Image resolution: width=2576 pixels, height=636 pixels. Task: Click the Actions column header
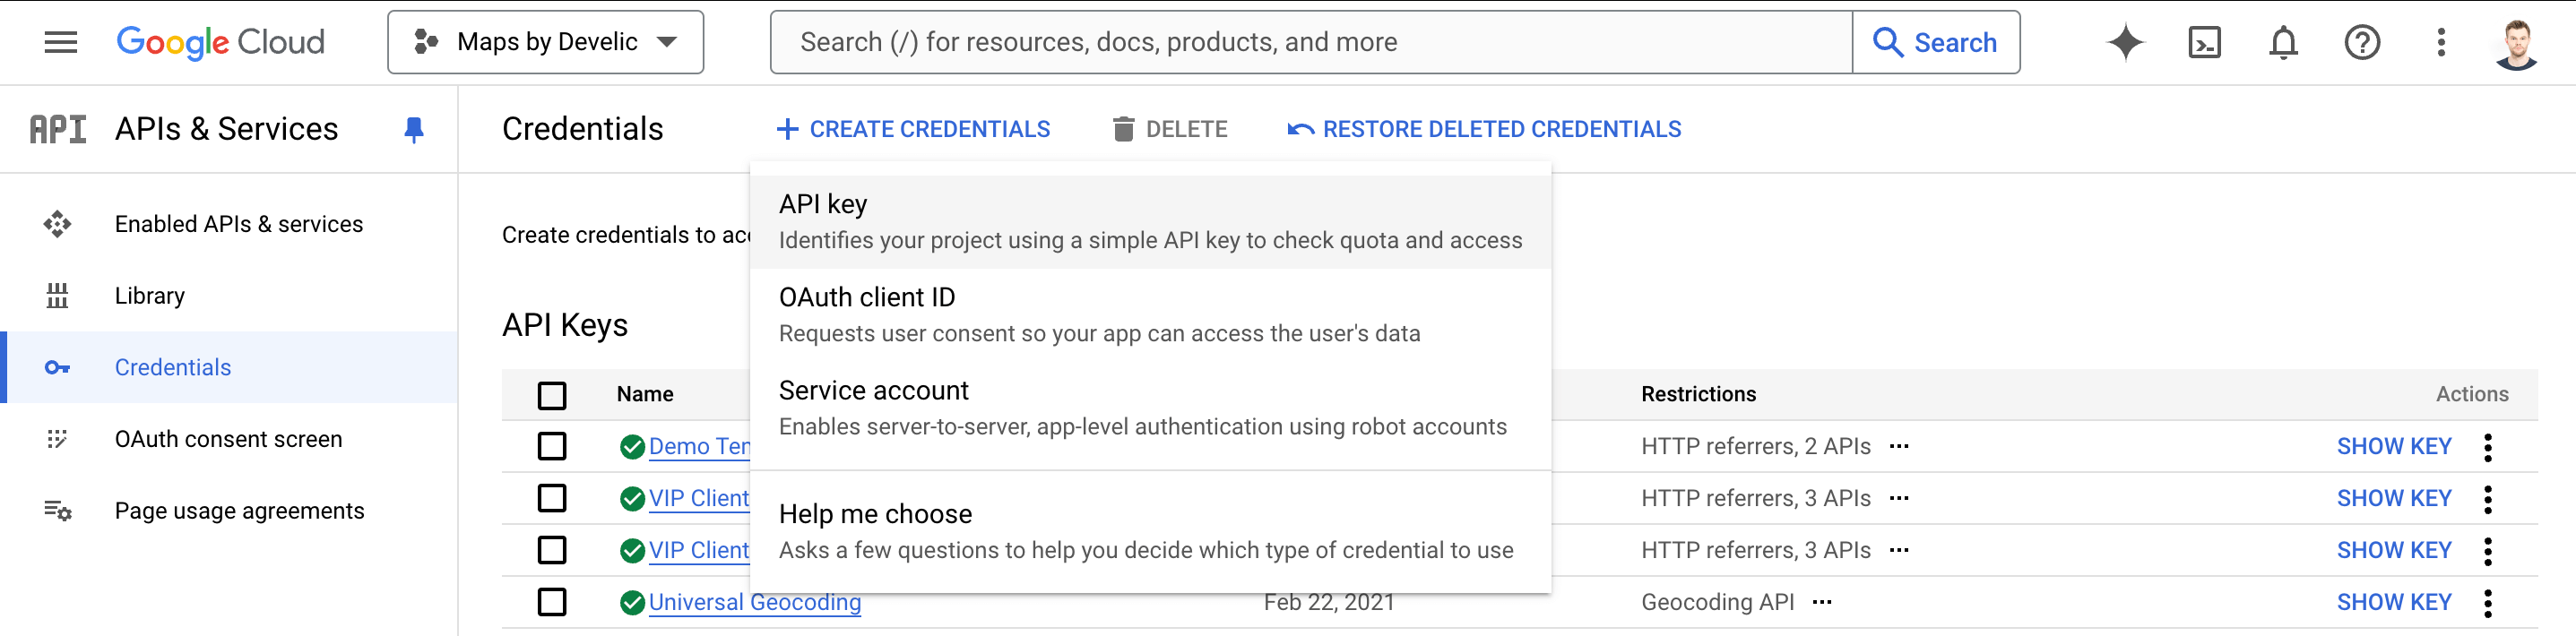point(2472,394)
